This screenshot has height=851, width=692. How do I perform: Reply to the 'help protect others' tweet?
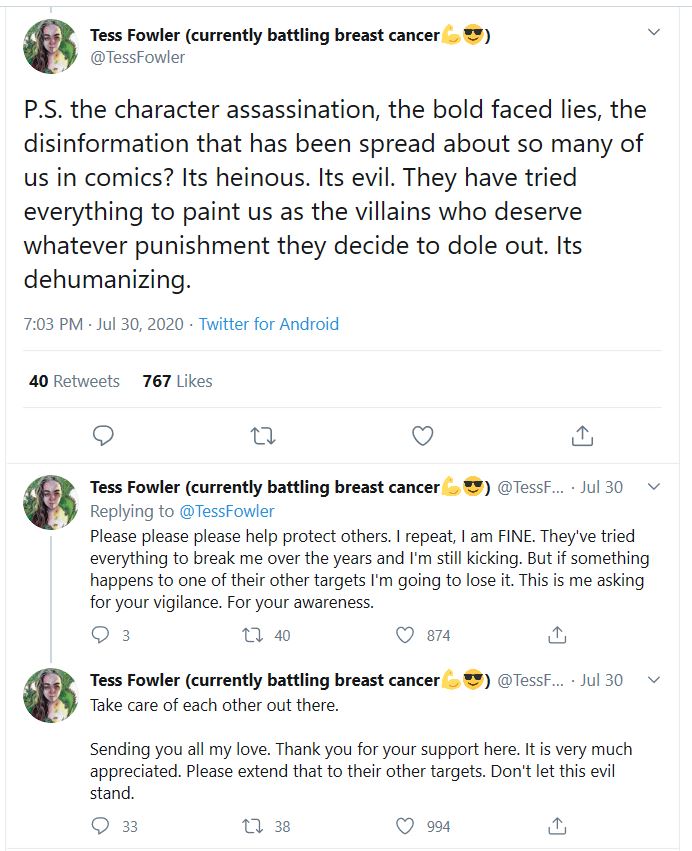(x=100, y=634)
